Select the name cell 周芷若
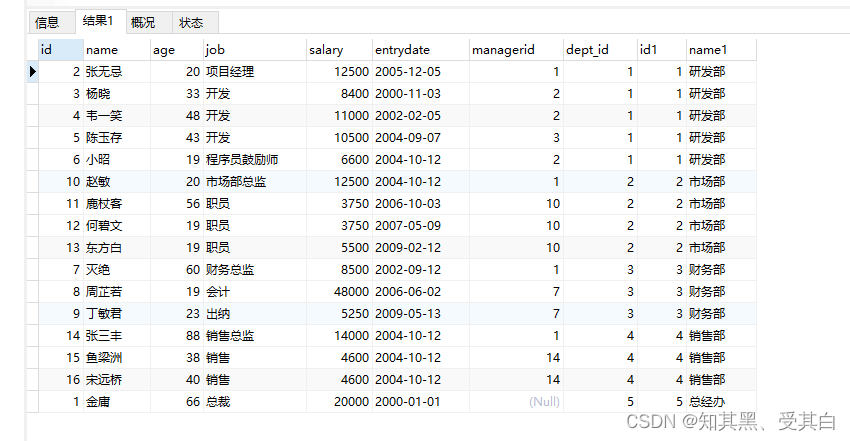 click(117, 291)
